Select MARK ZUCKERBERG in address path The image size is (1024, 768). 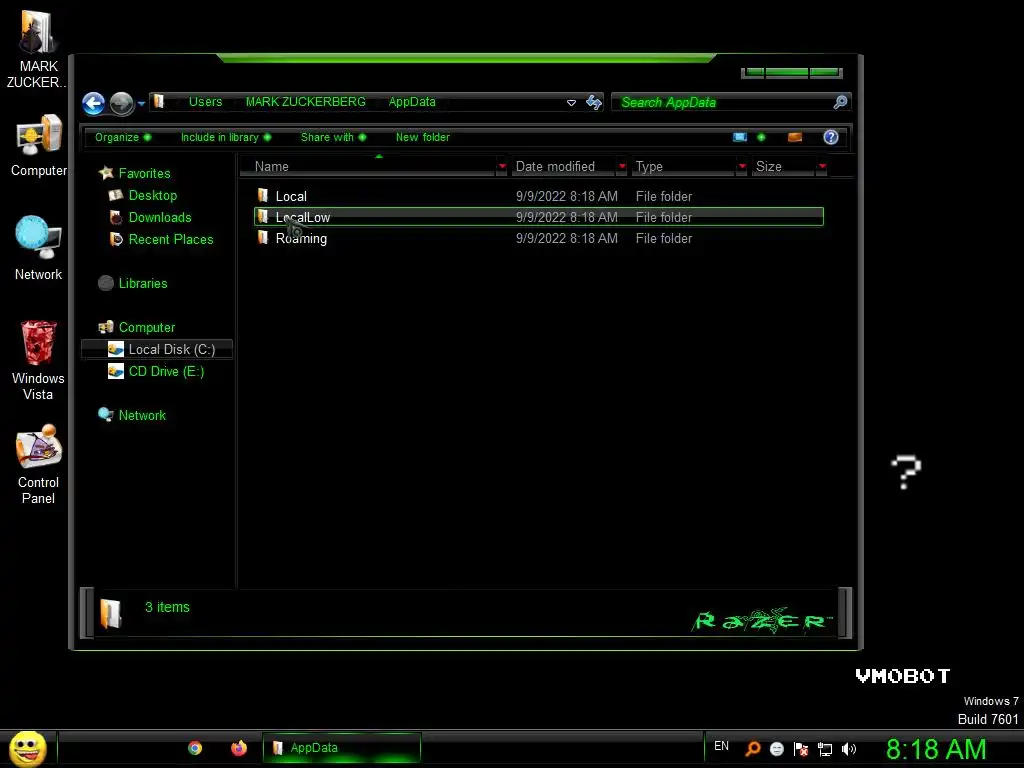pos(306,102)
